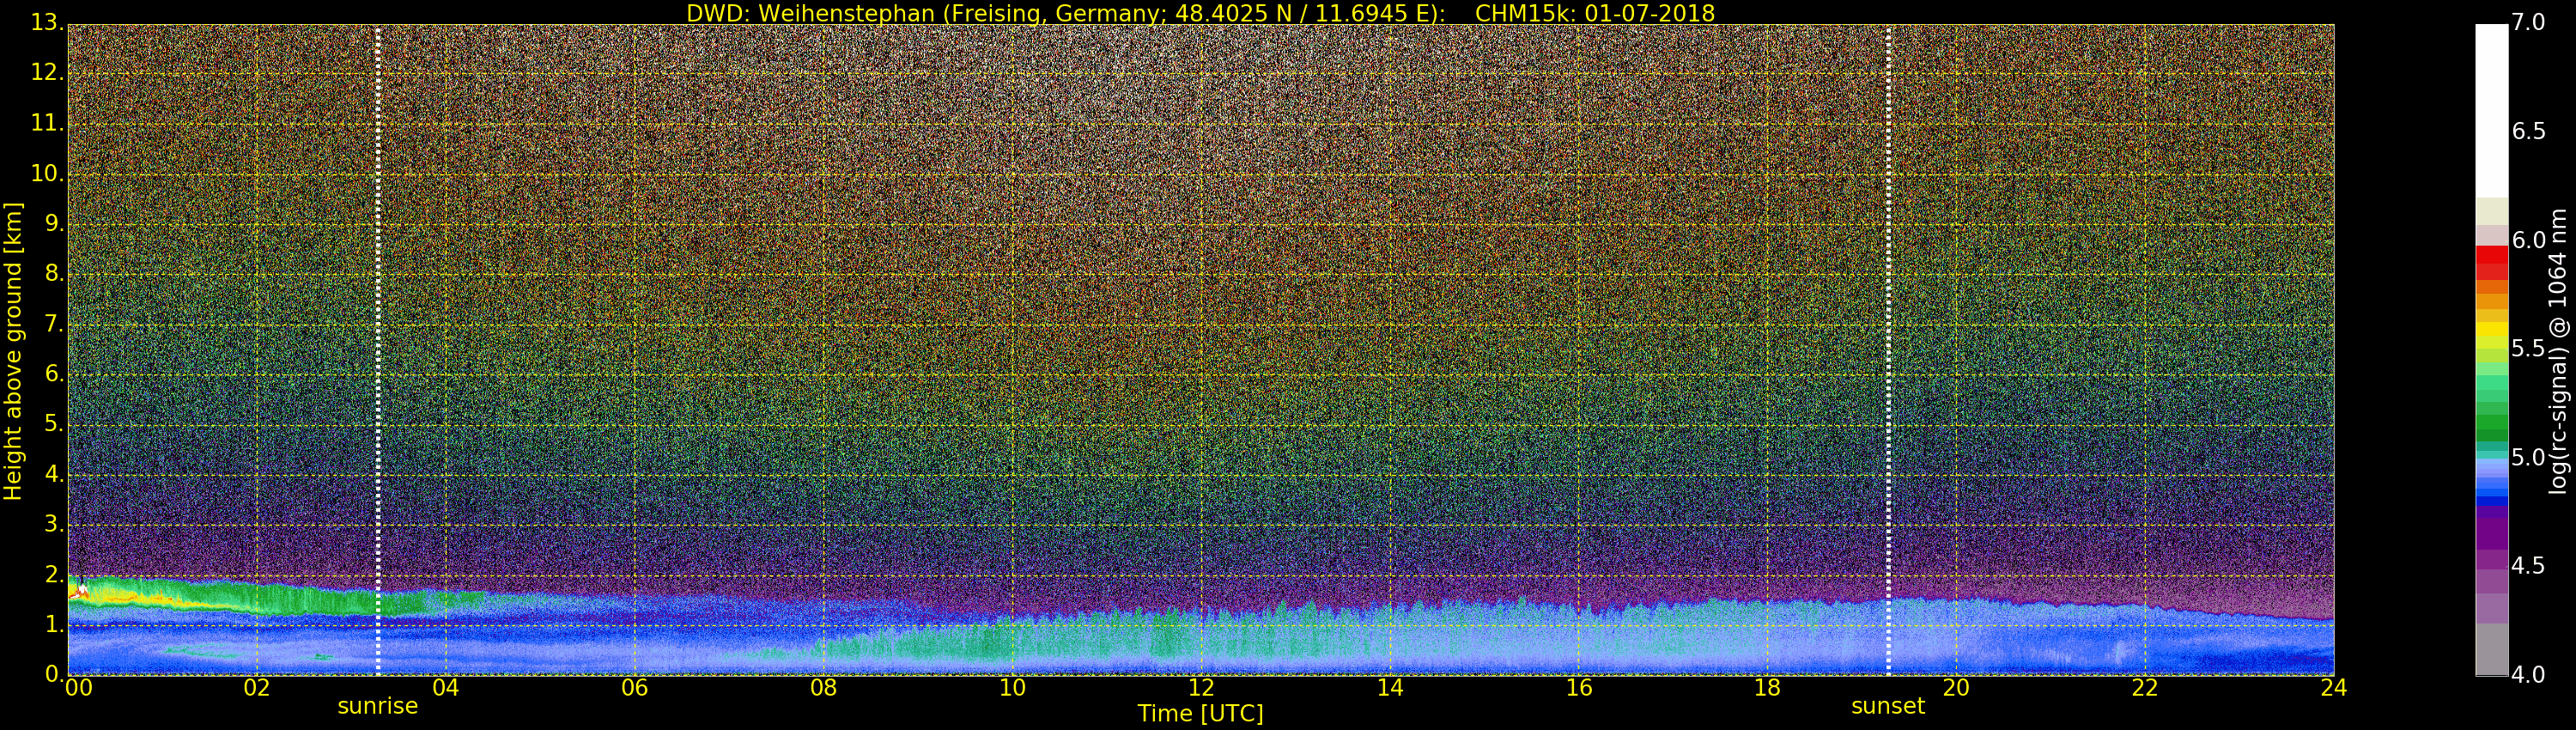Click the '4.0' colorbar tick label
The width and height of the screenshot is (2576, 730).
pyautogui.click(x=2529, y=675)
